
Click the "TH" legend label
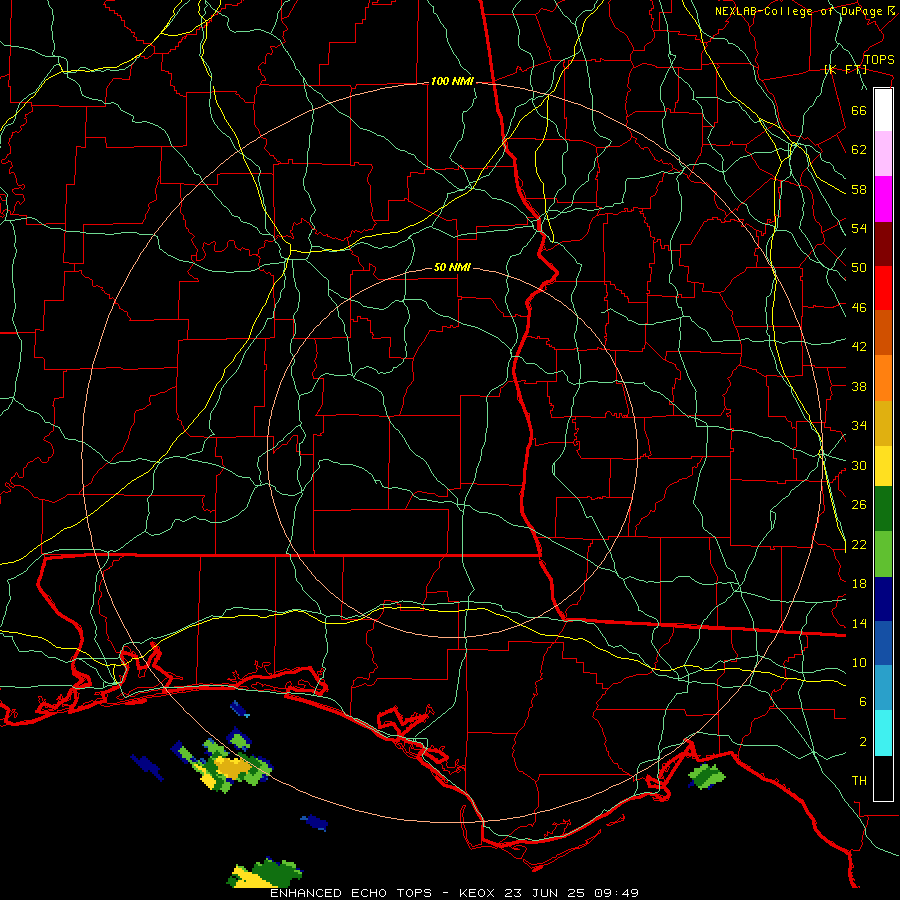pos(859,781)
